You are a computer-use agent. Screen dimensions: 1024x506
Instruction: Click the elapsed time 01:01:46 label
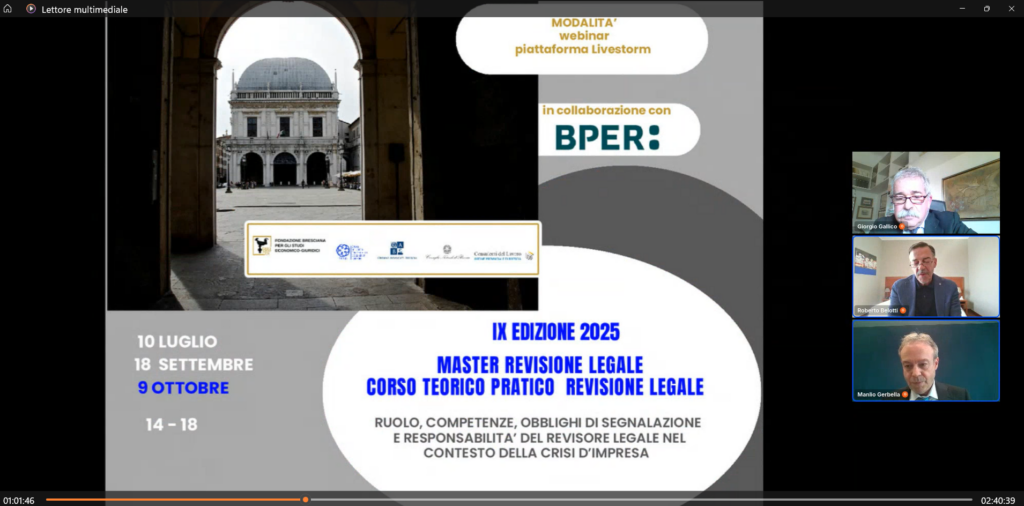18,500
